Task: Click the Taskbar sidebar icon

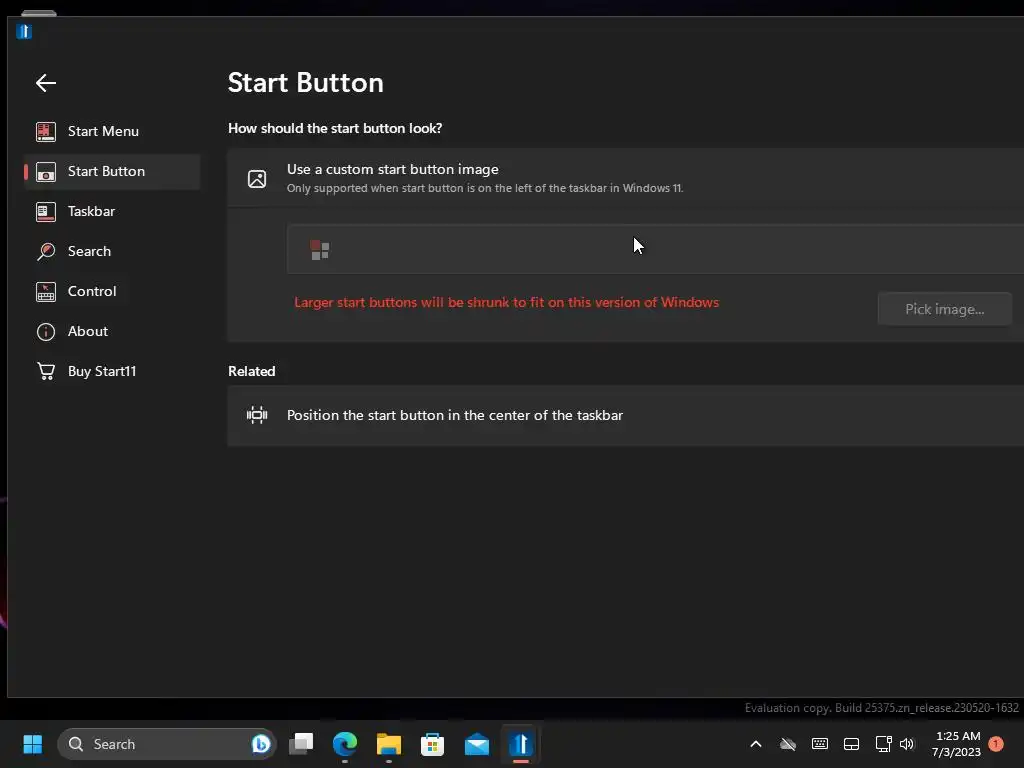Action: pyautogui.click(x=46, y=212)
